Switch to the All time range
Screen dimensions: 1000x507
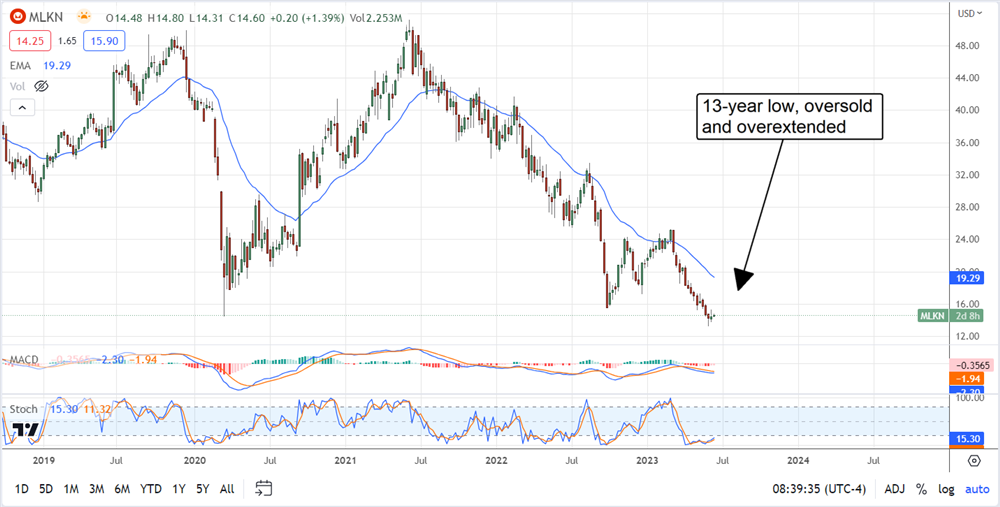point(226,489)
